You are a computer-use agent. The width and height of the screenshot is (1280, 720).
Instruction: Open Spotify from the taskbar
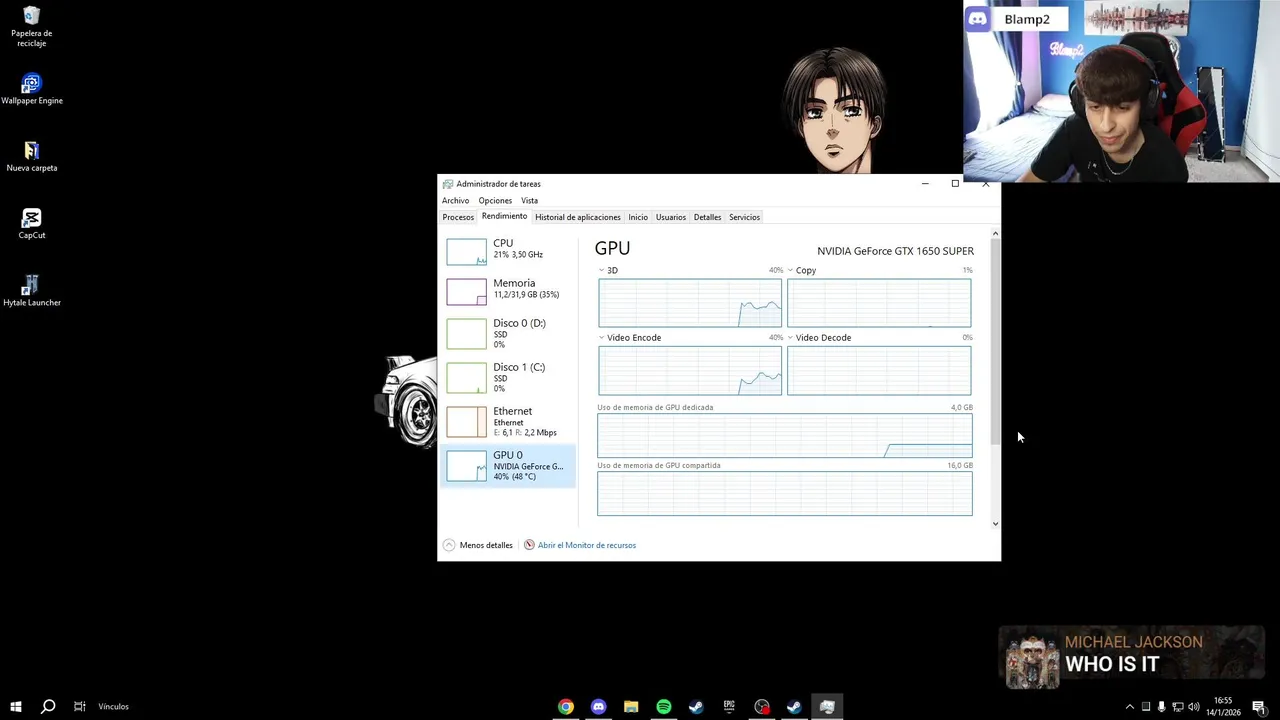(x=663, y=707)
